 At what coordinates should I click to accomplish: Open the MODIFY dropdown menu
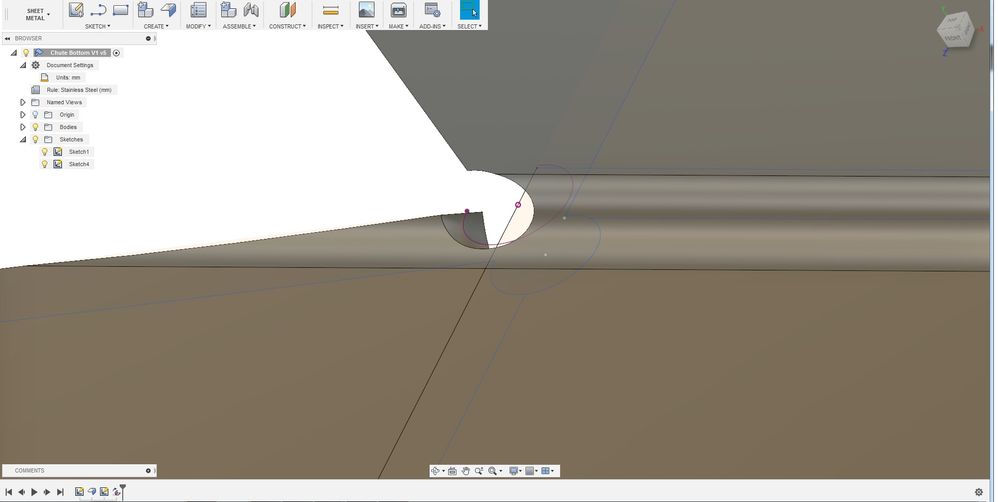[198, 26]
